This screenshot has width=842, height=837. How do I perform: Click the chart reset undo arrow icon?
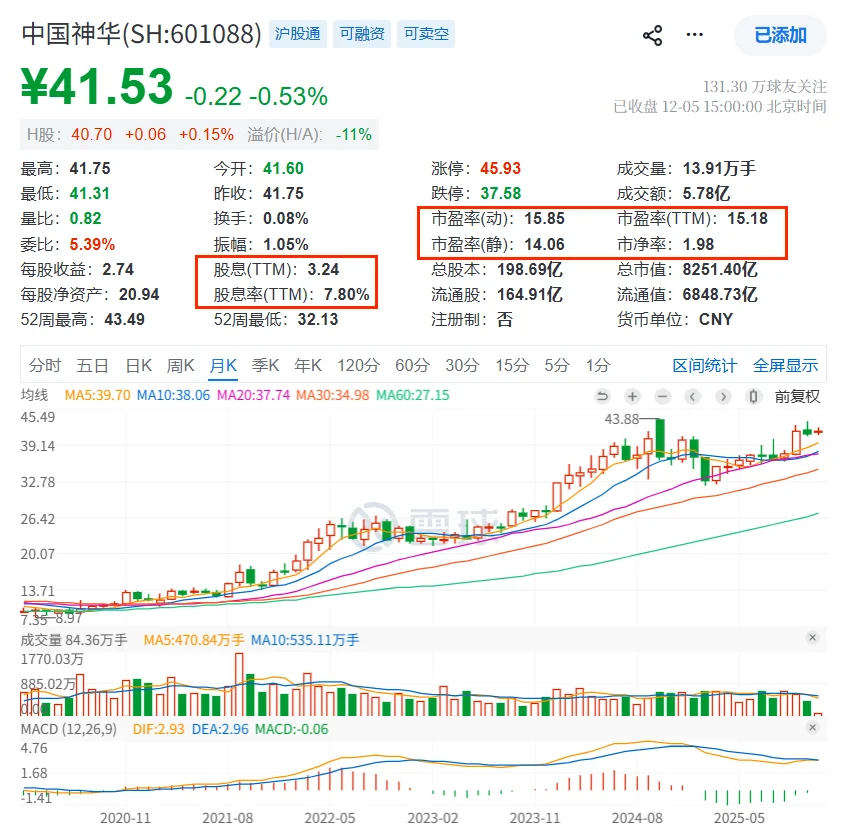603,397
